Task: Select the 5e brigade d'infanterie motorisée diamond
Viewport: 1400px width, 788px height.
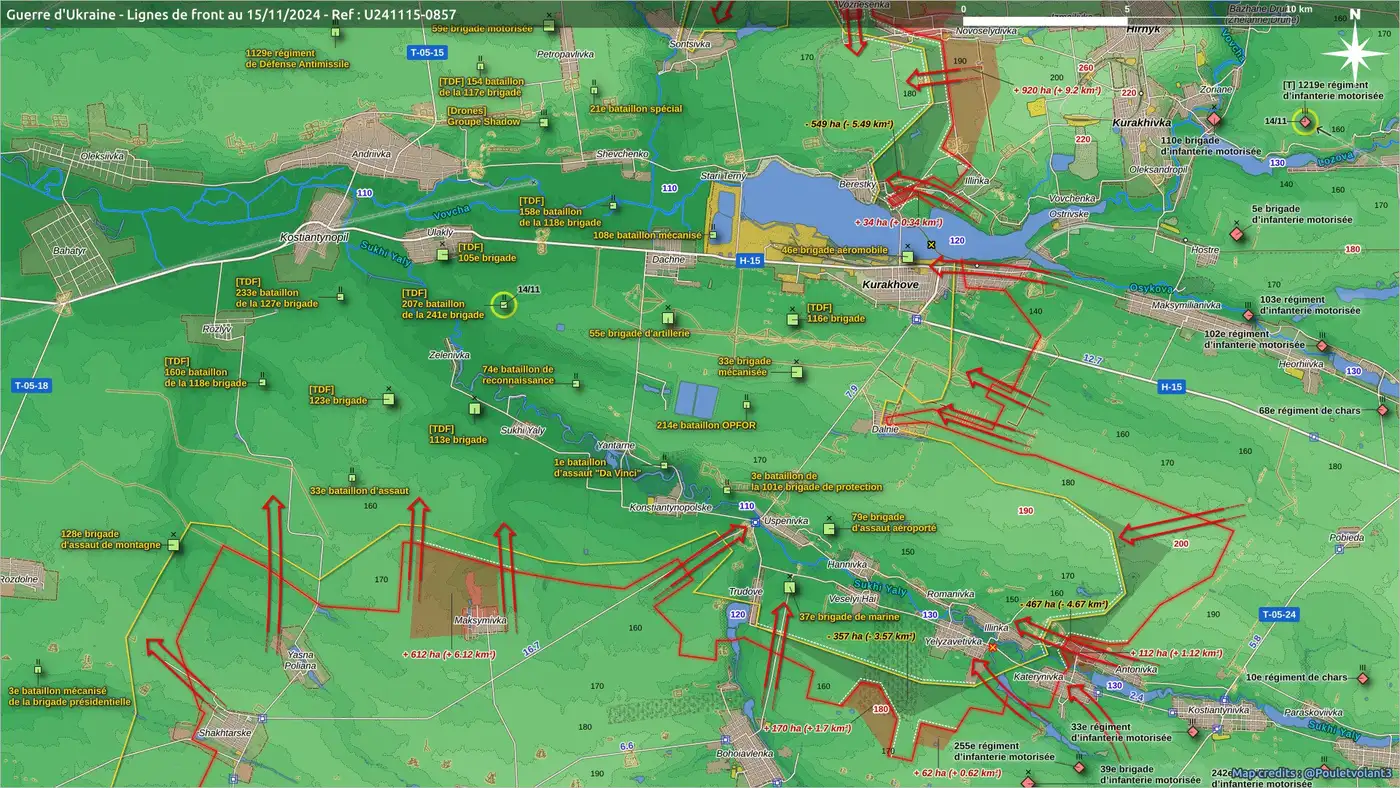Action: coord(1237,233)
